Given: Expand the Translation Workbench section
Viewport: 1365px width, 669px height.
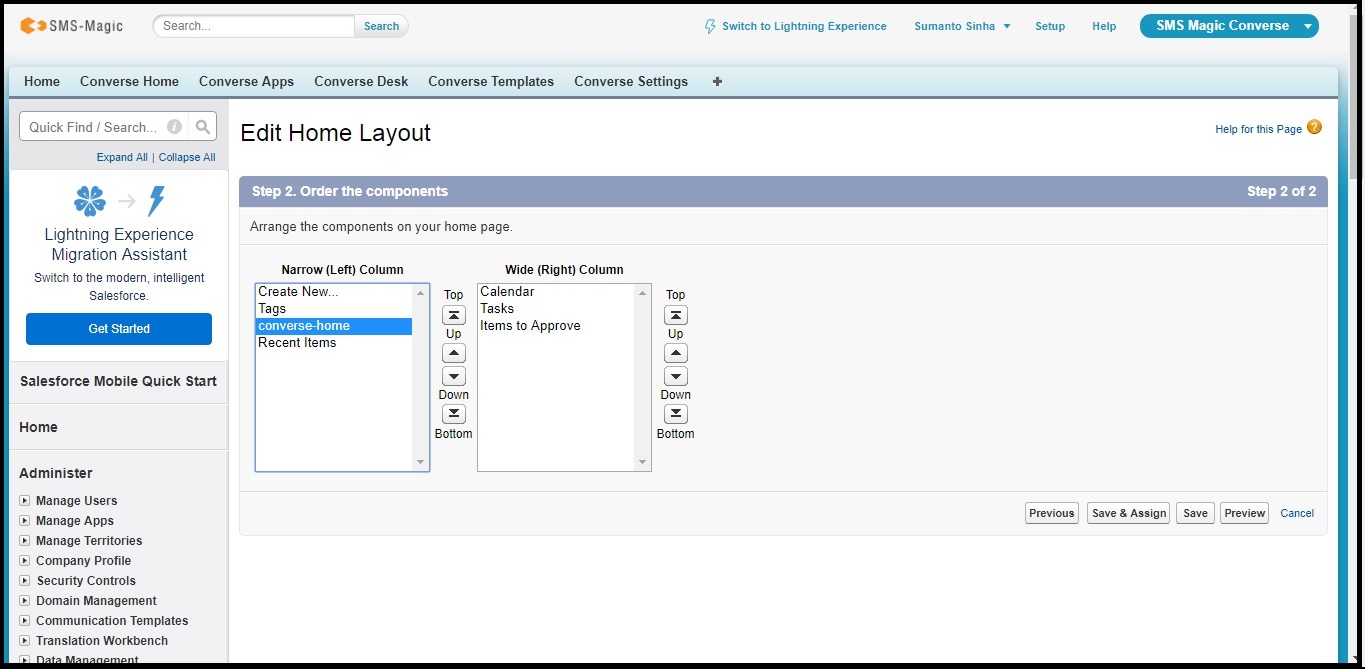Looking at the screenshot, I should click(25, 641).
